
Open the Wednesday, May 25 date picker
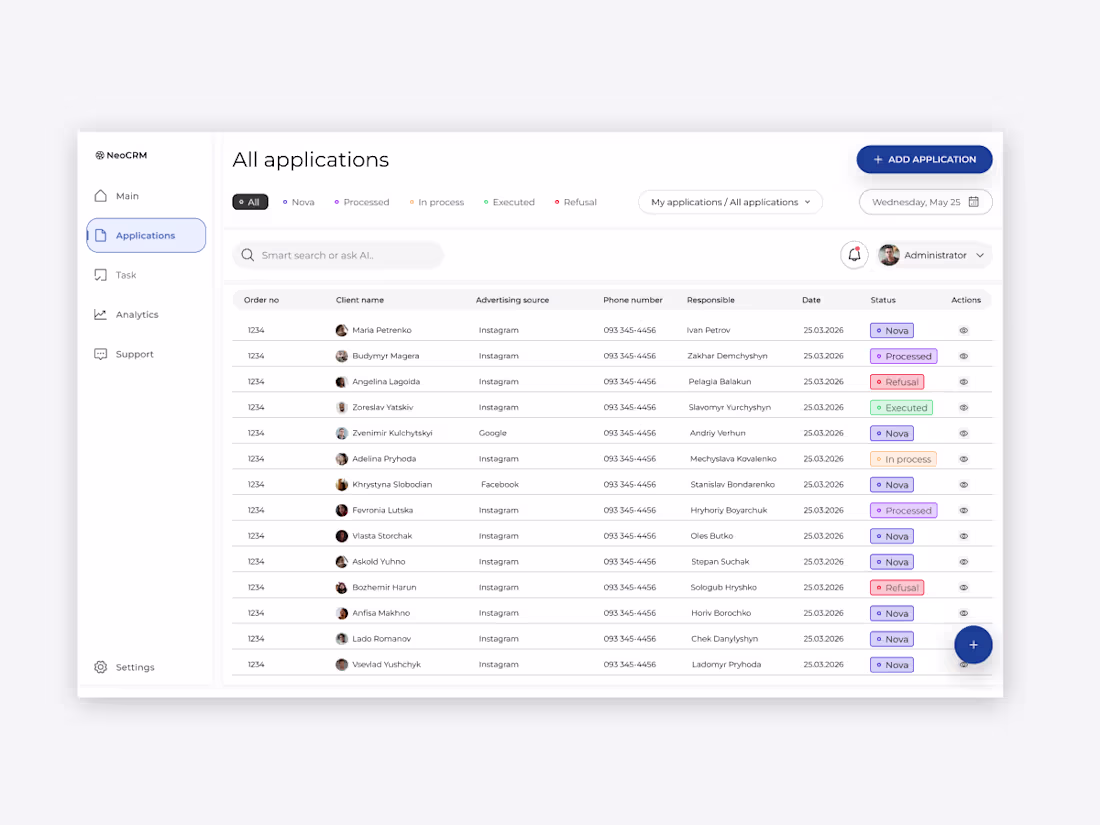click(x=925, y=202)
